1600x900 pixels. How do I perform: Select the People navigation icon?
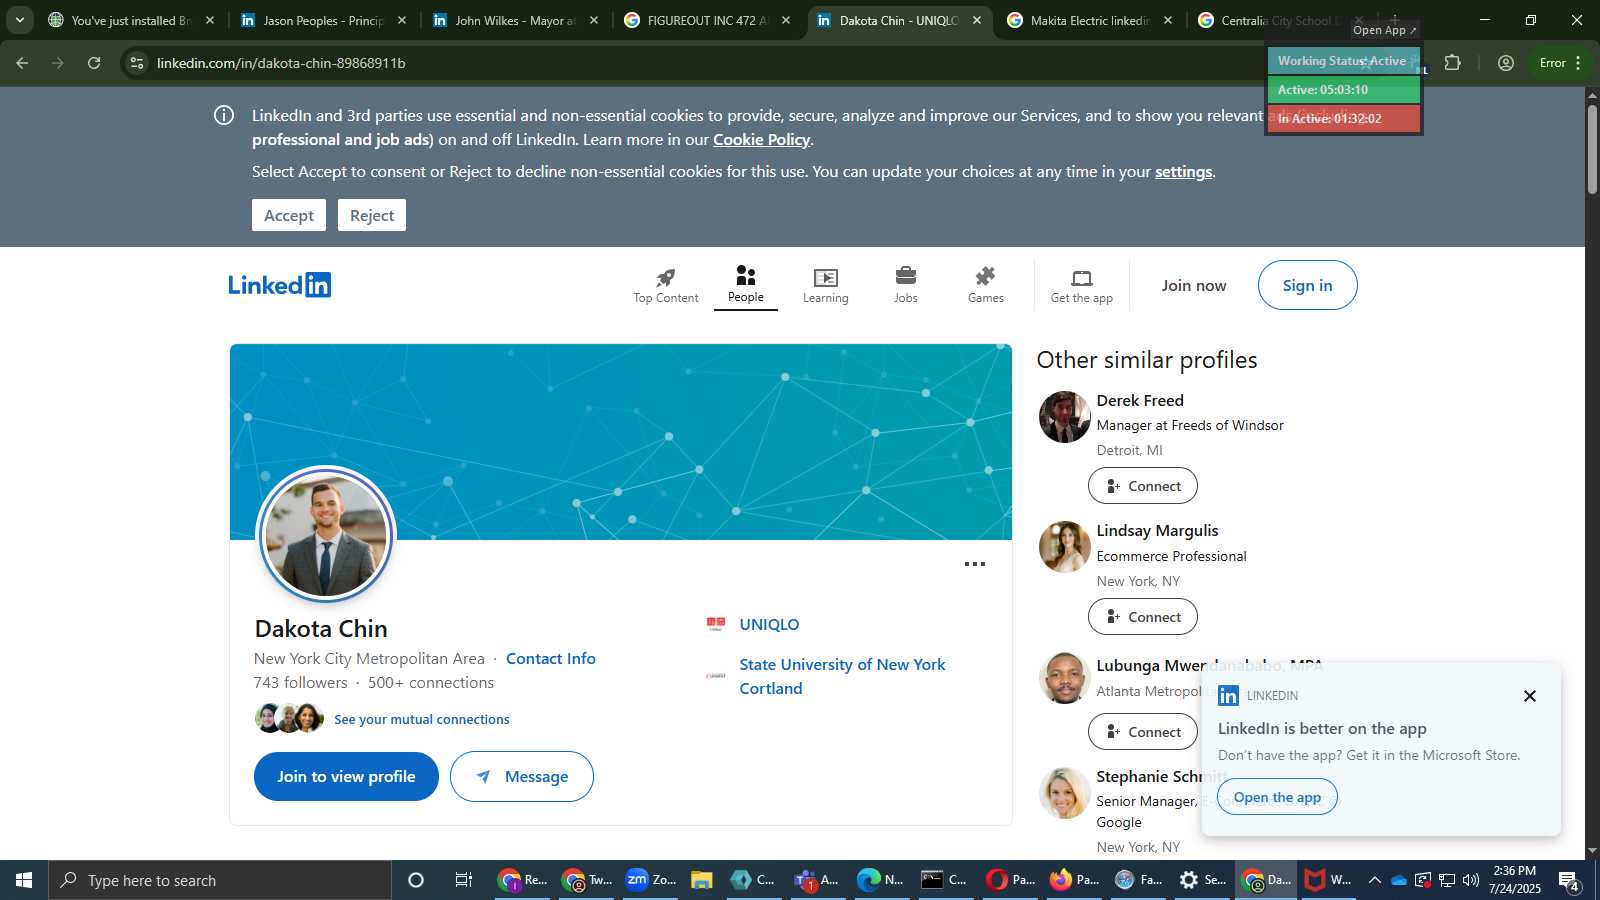click(746, 285)
